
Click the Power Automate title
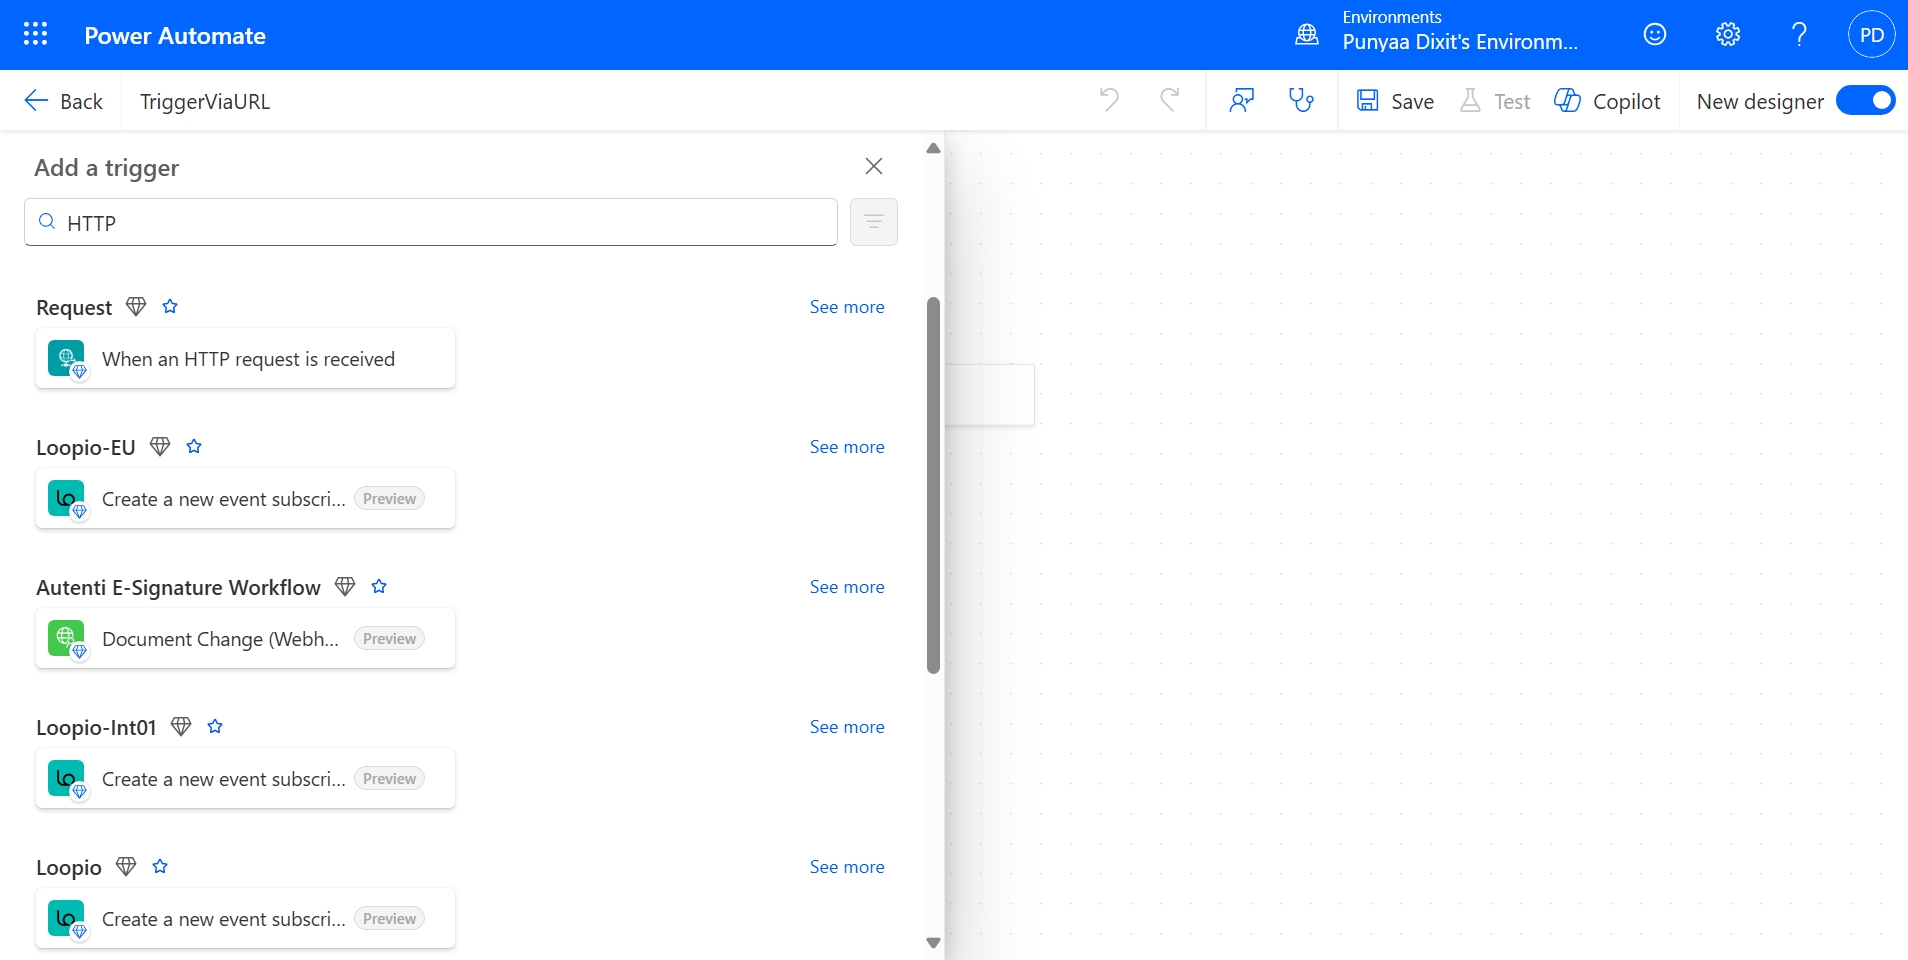pos(175,36)
